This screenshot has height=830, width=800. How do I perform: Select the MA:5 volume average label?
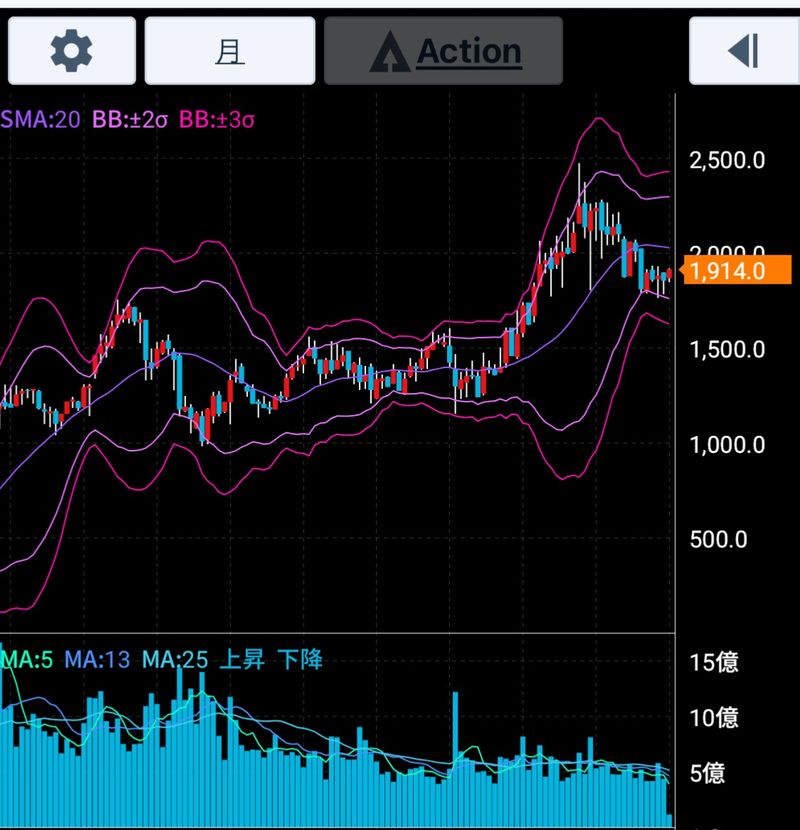(x=27, y=660)
